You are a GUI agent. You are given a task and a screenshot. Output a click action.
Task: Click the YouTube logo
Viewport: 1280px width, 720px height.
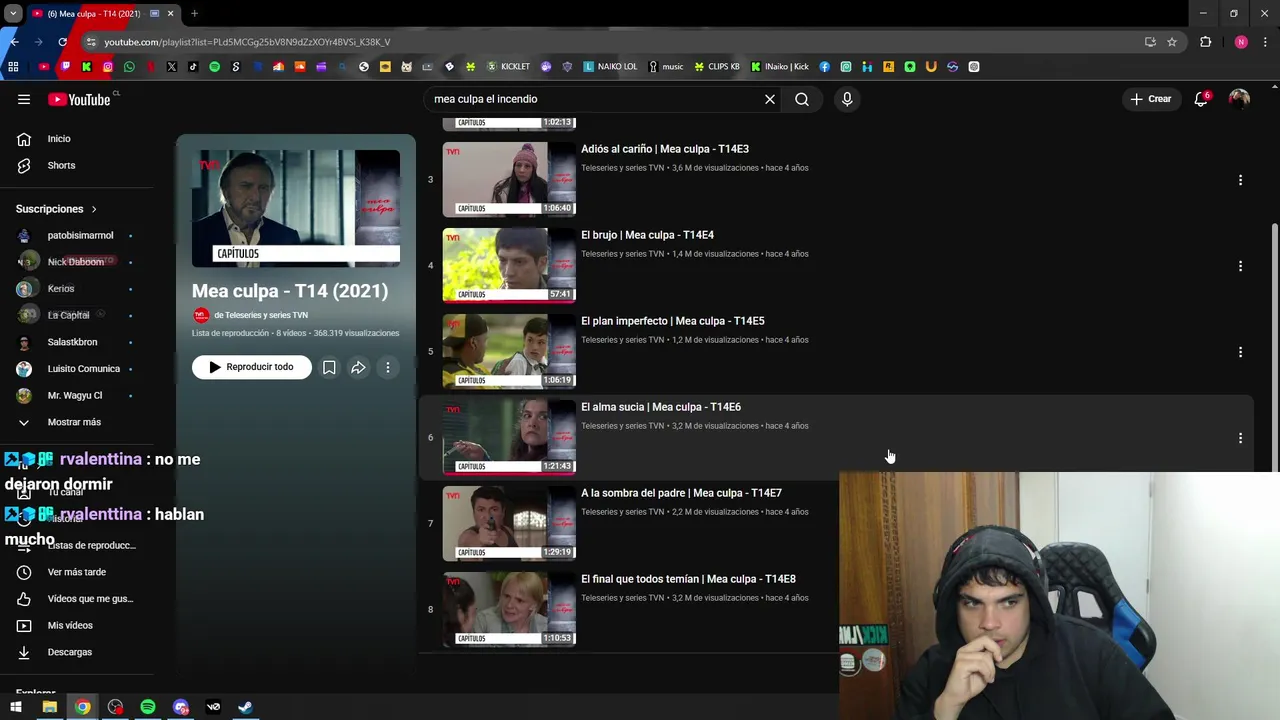click(x=80, y=99)
